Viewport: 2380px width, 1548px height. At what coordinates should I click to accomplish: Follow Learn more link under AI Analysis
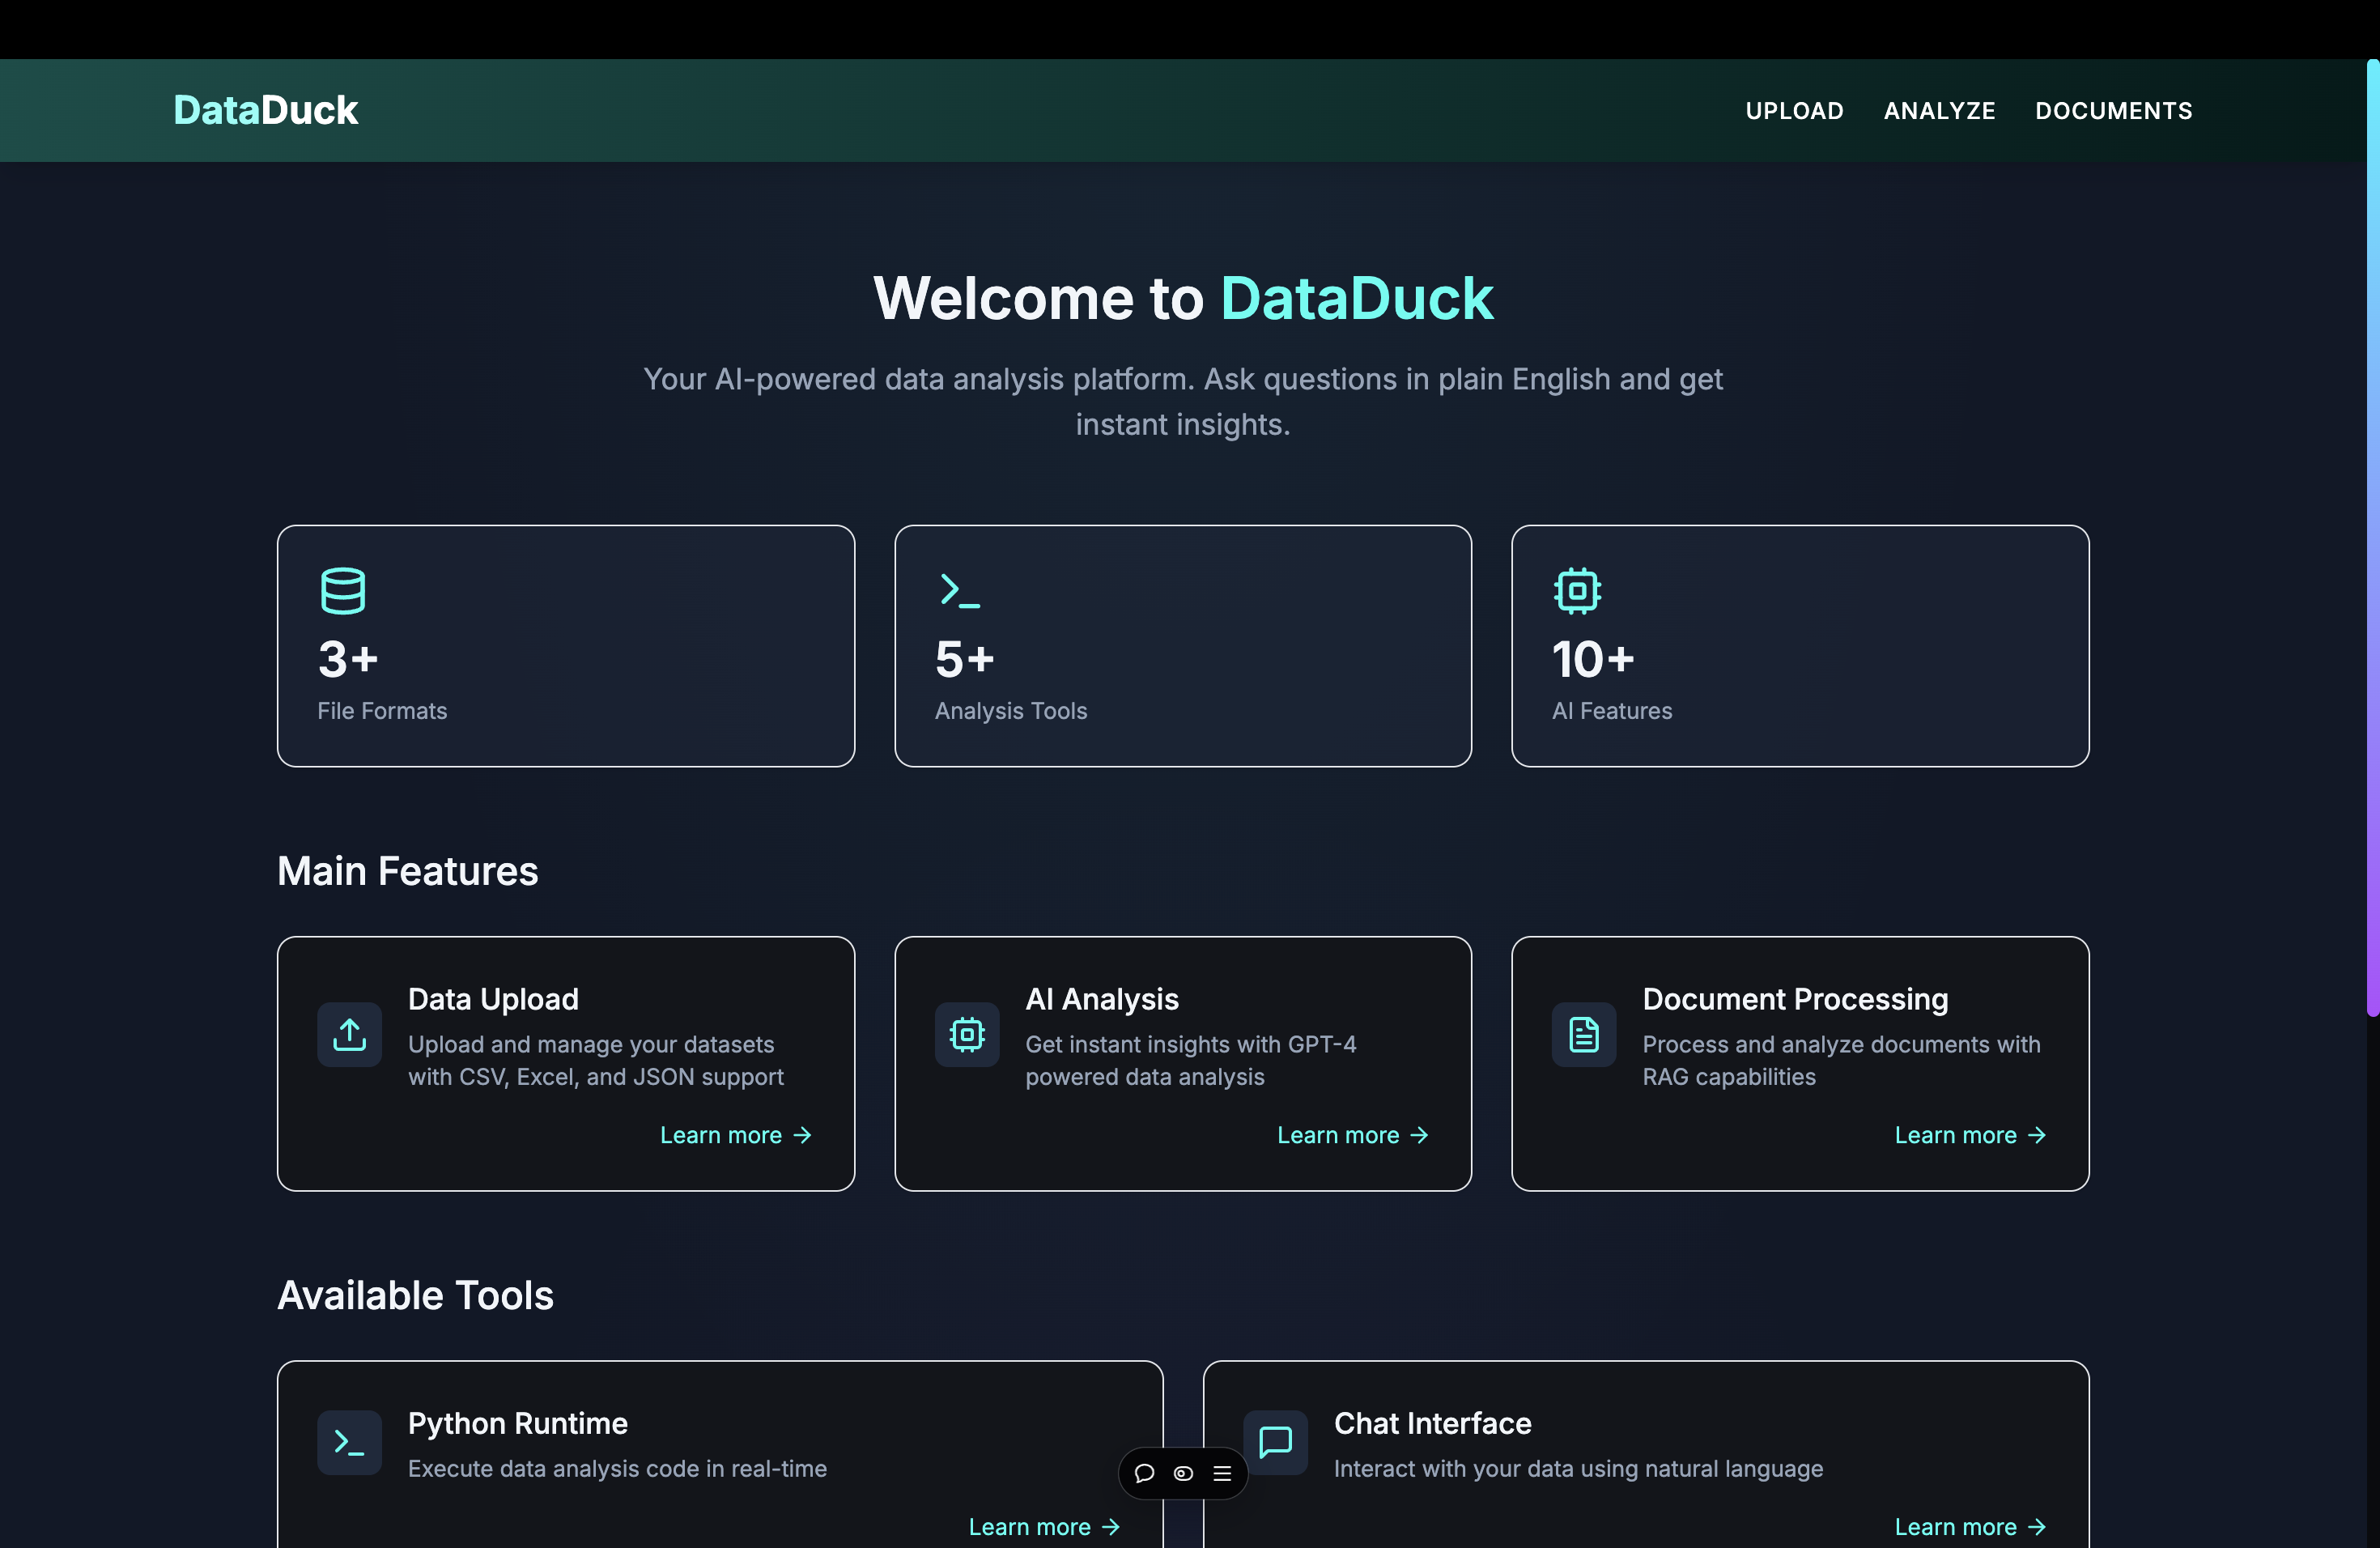(1352, 1135)
